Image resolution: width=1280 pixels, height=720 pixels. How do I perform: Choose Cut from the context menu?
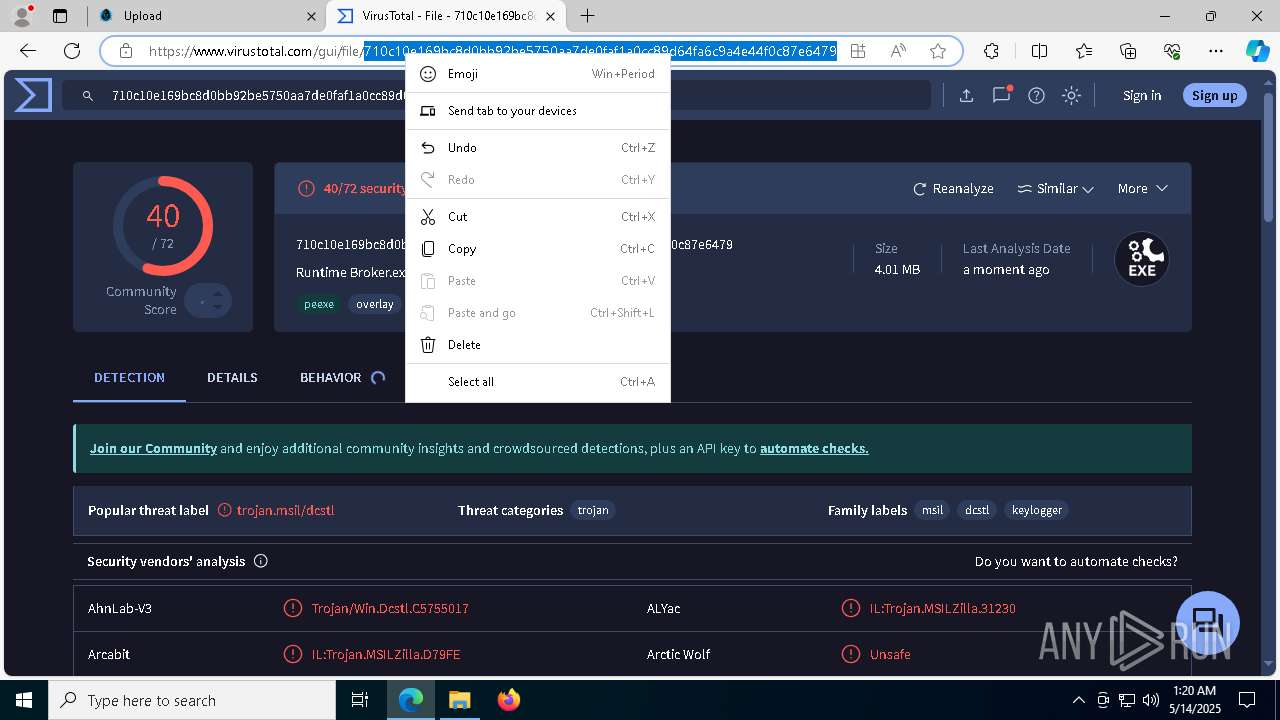(538, 217)
